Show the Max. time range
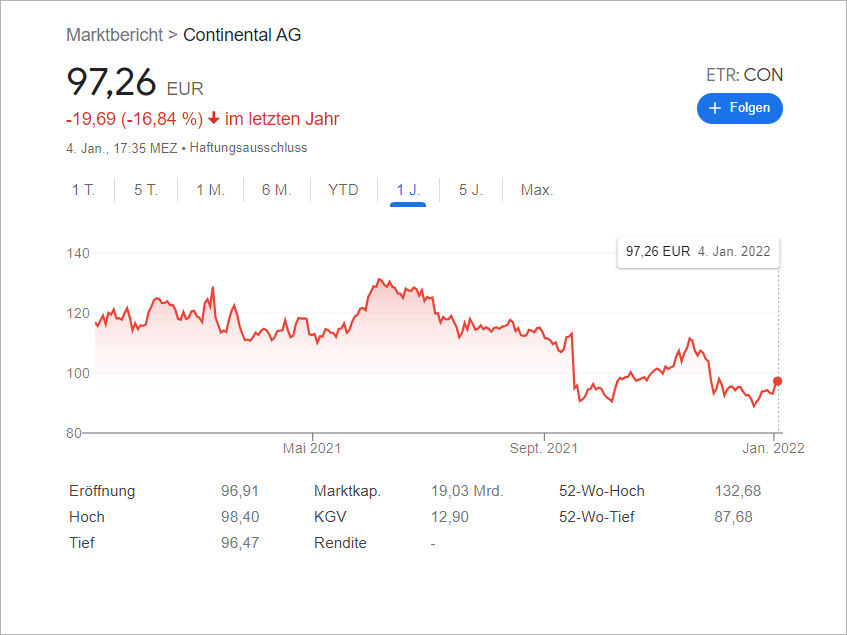847x635 pixels. 537,190
